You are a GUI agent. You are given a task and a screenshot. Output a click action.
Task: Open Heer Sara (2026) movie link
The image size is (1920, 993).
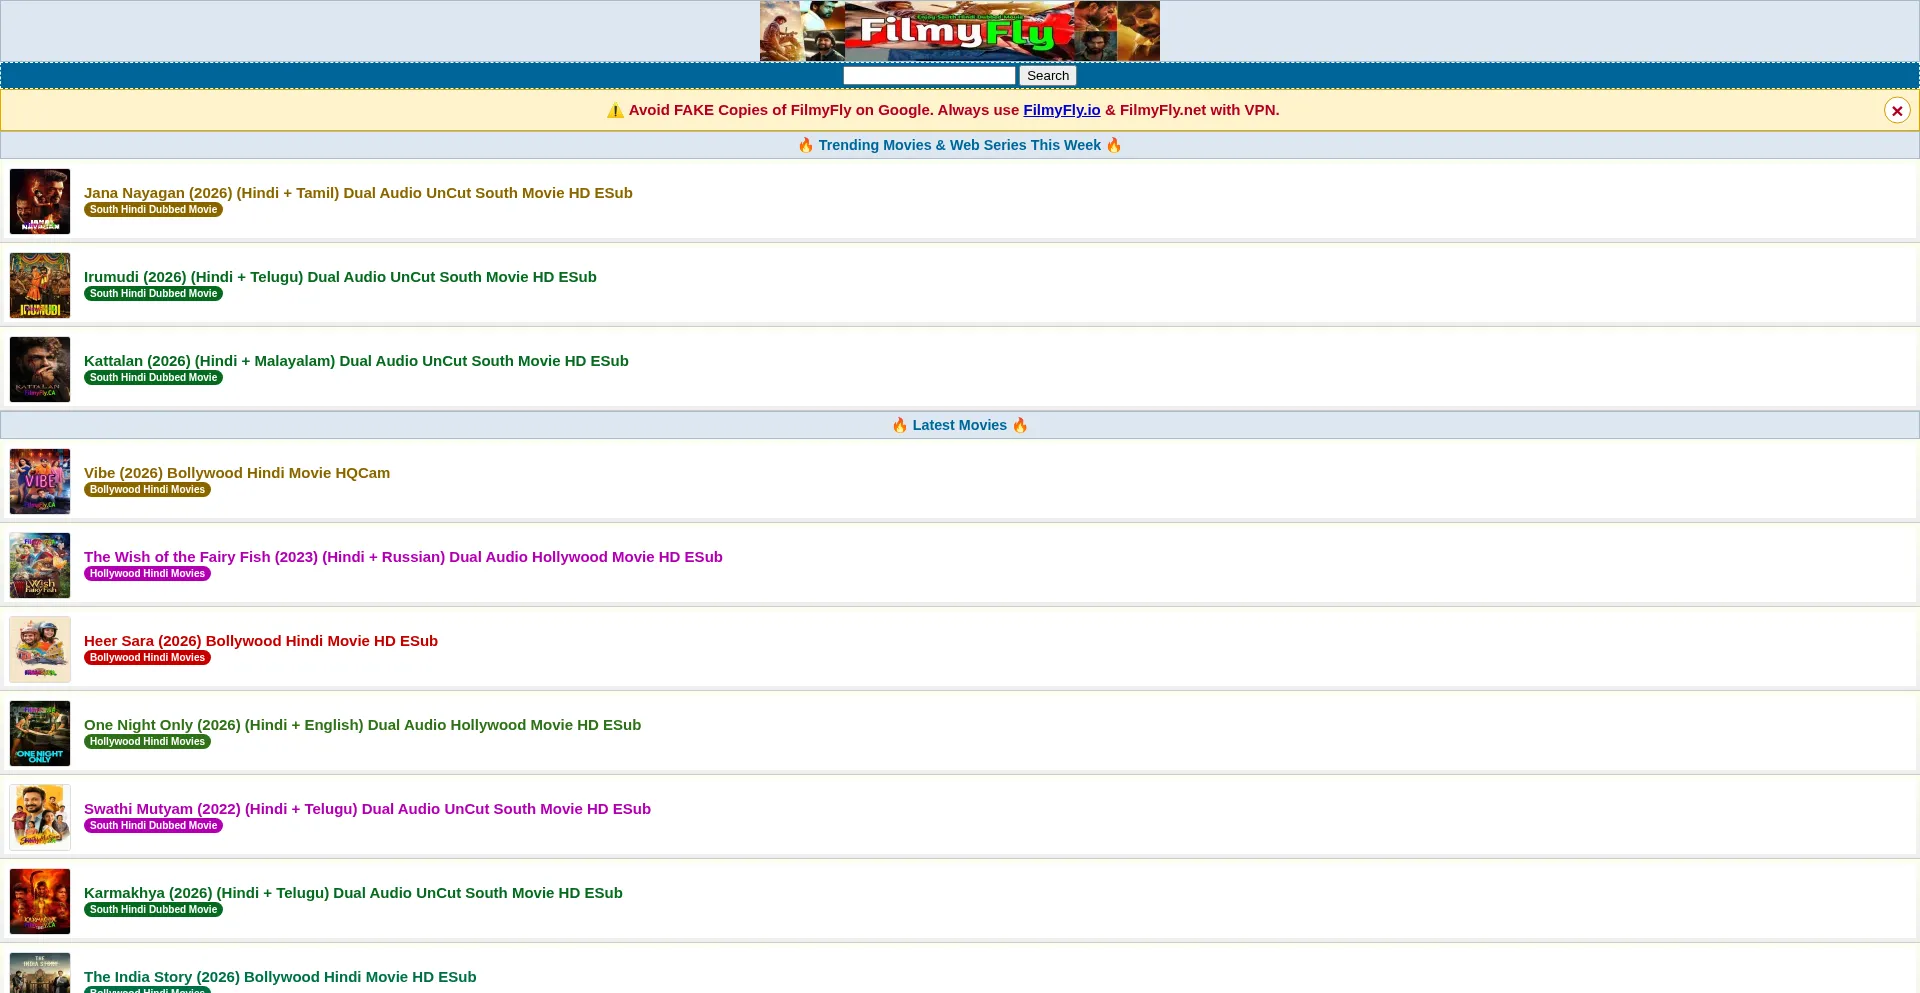tap(261, 641)
